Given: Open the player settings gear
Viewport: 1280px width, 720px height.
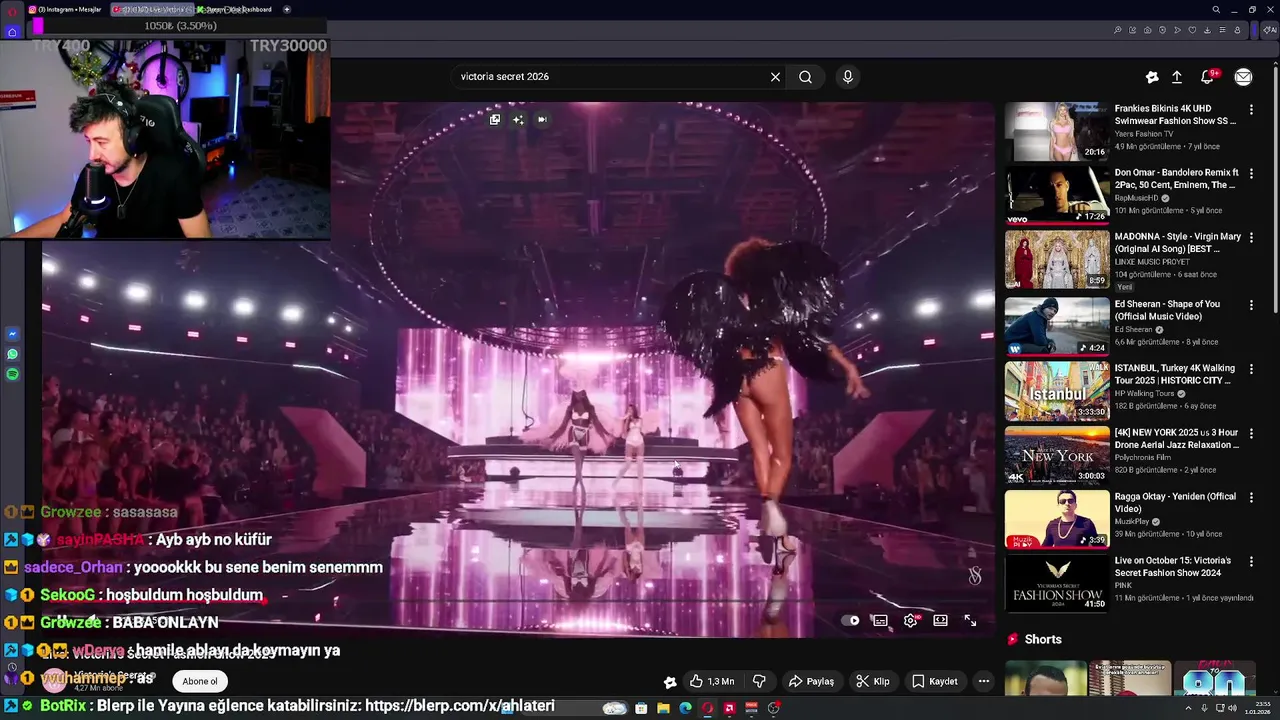Looking at the screenshot, I should pos(910,621).
